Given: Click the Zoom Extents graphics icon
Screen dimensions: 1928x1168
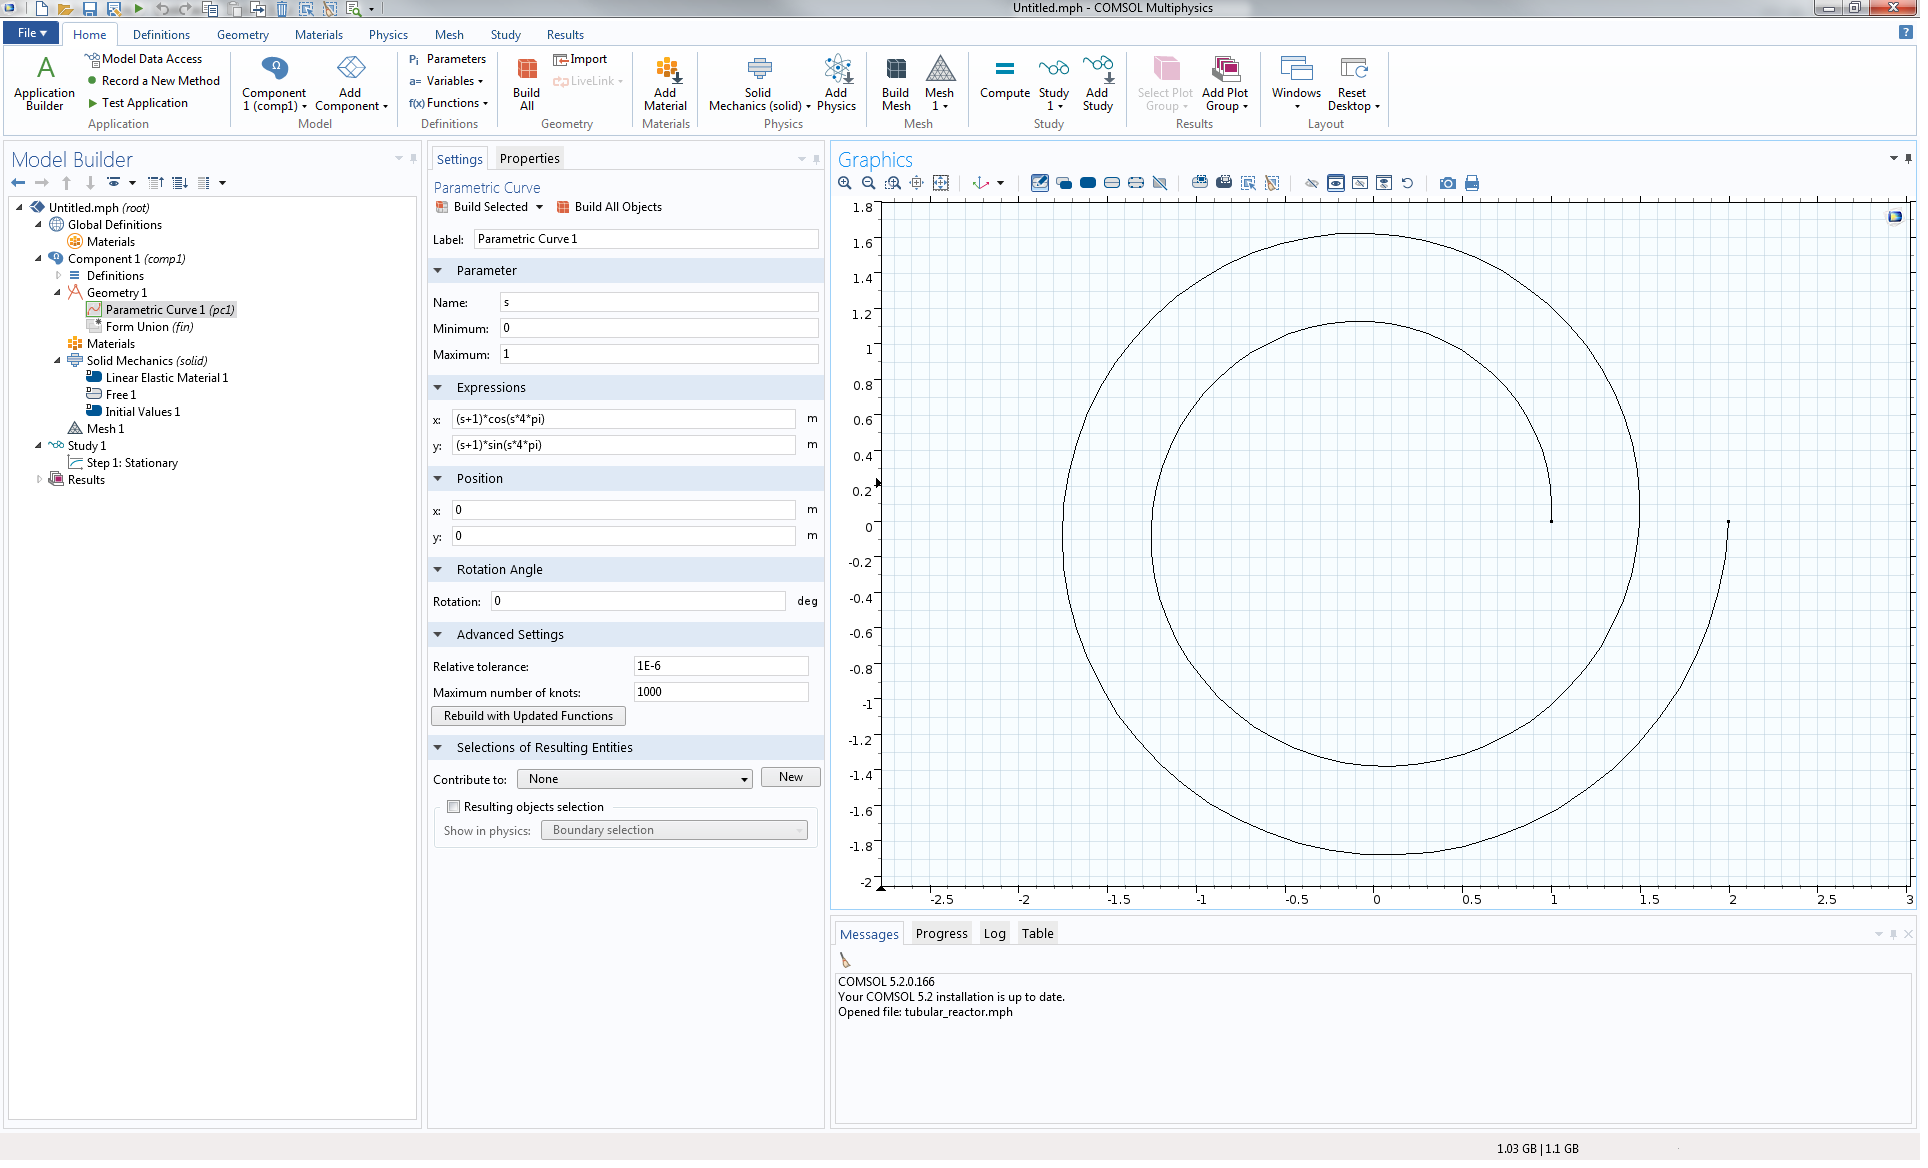Looking at the screenshot, I should pyautogui.click(x=941, y=183).
